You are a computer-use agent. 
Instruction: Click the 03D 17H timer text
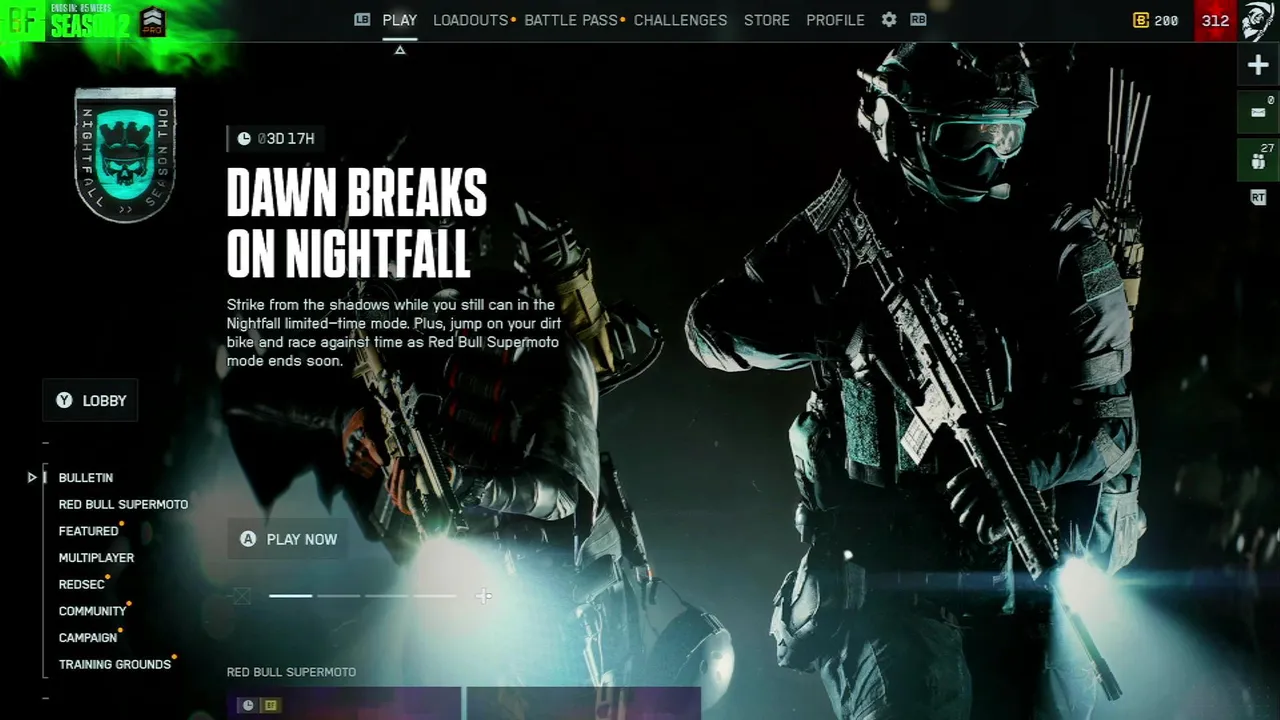(286, 138)
